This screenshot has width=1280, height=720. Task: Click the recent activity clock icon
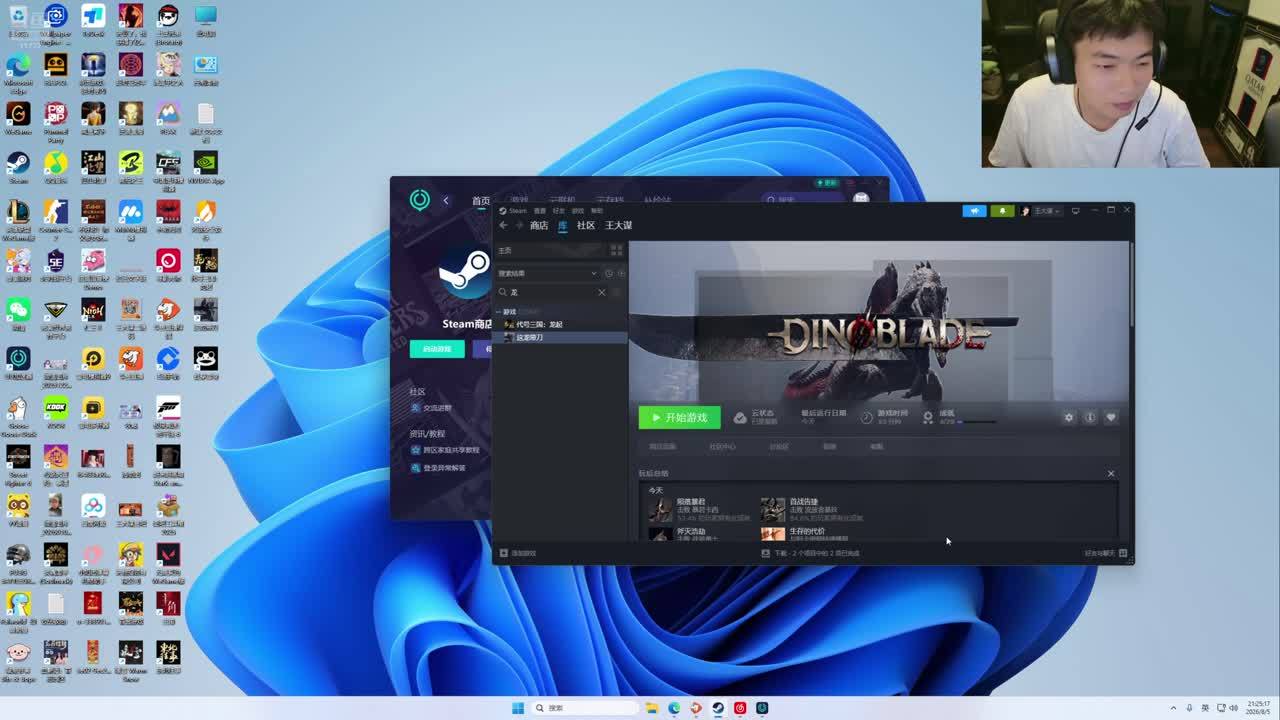[x=608, y=273]
